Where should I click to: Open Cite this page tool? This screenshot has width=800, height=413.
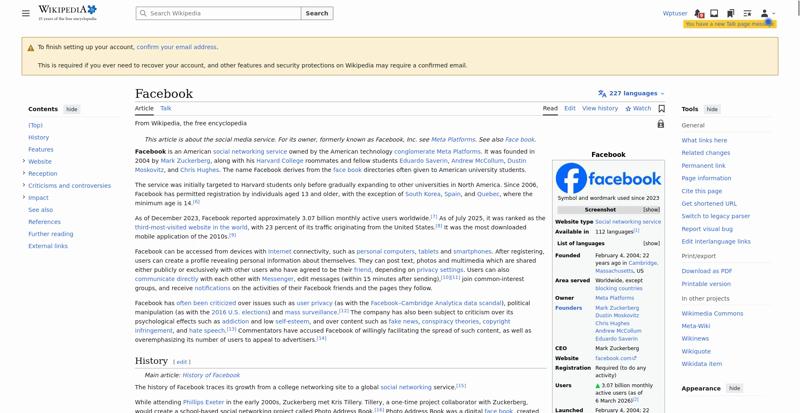pyautogui.click(x=702, y=191)
